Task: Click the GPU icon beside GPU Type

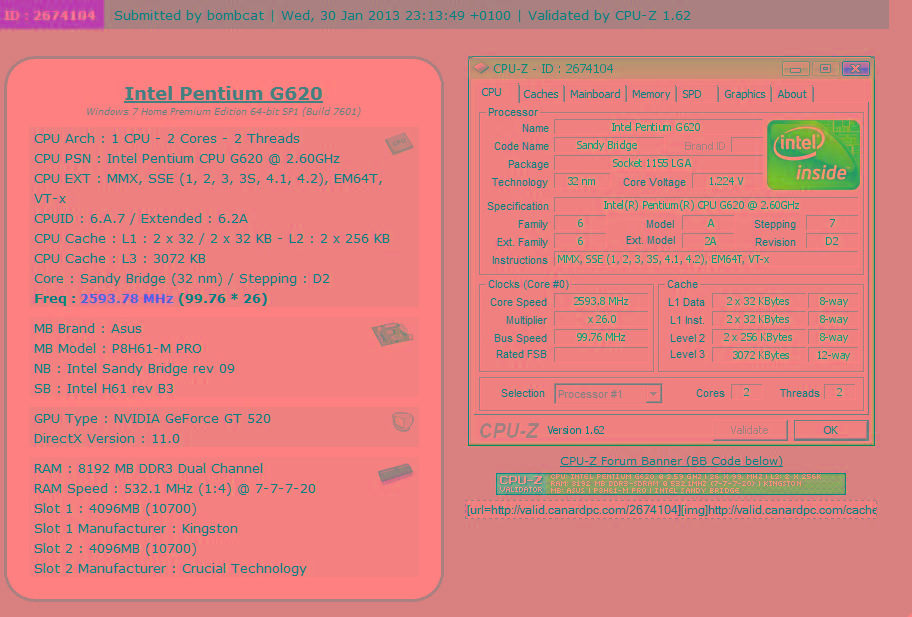Action: tap(402, 422)
